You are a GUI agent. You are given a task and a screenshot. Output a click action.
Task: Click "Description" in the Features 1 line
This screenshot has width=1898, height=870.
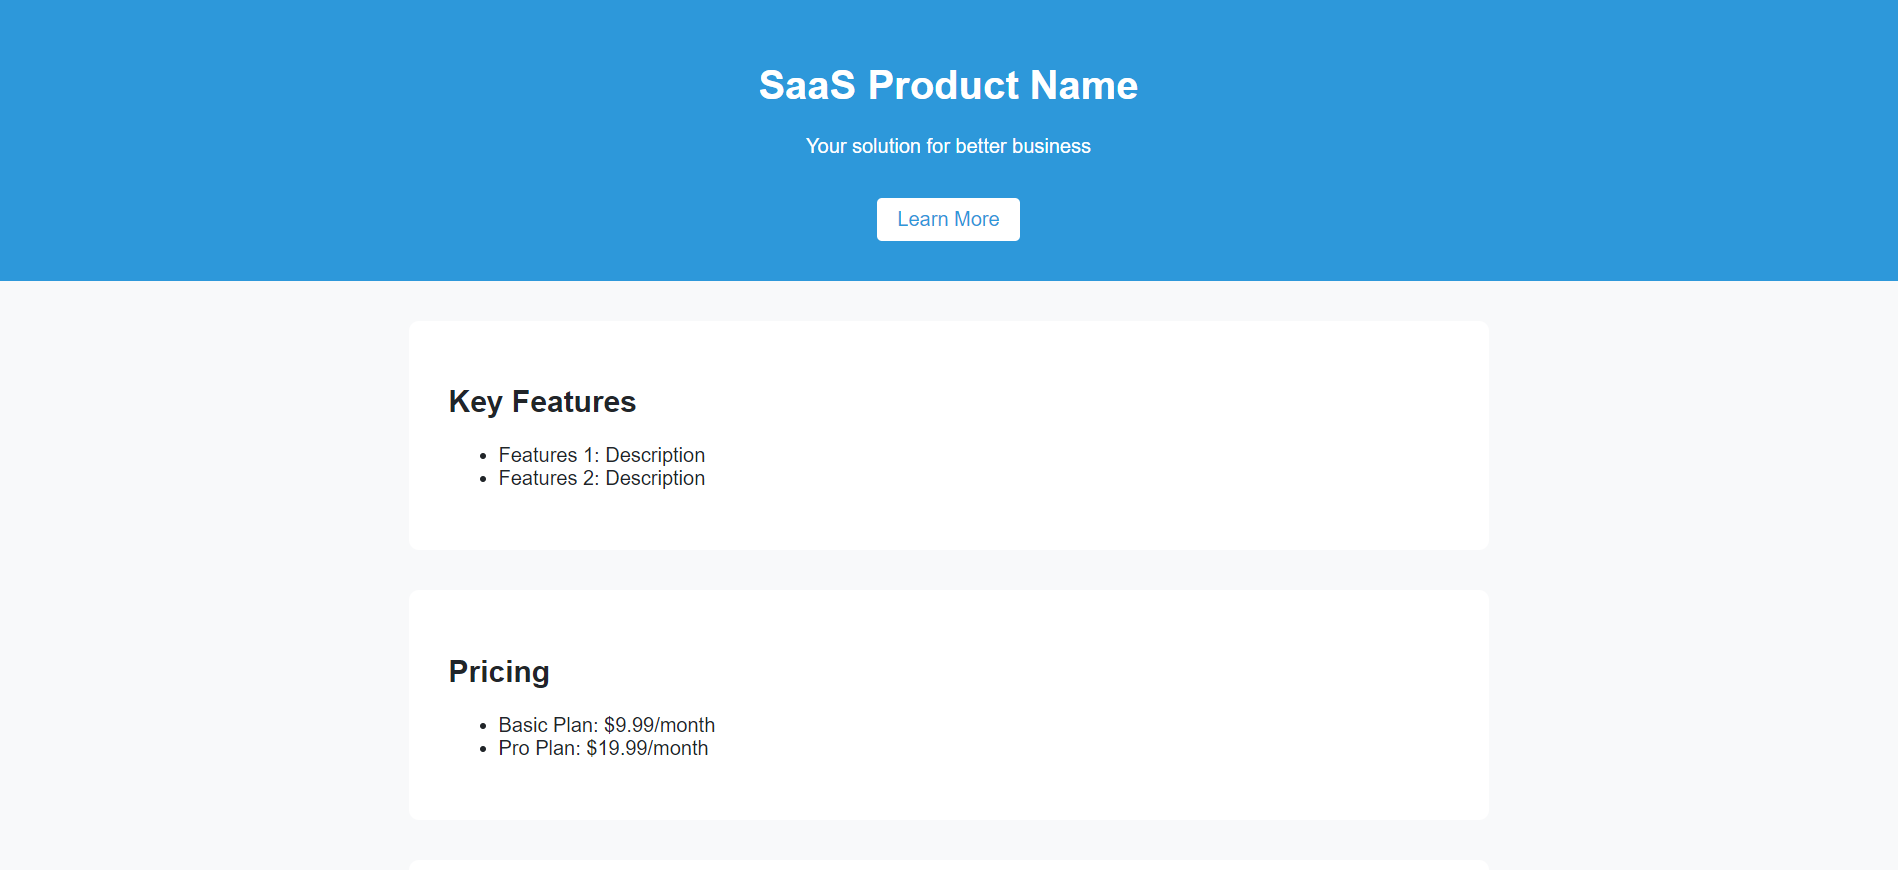[655, 455]
